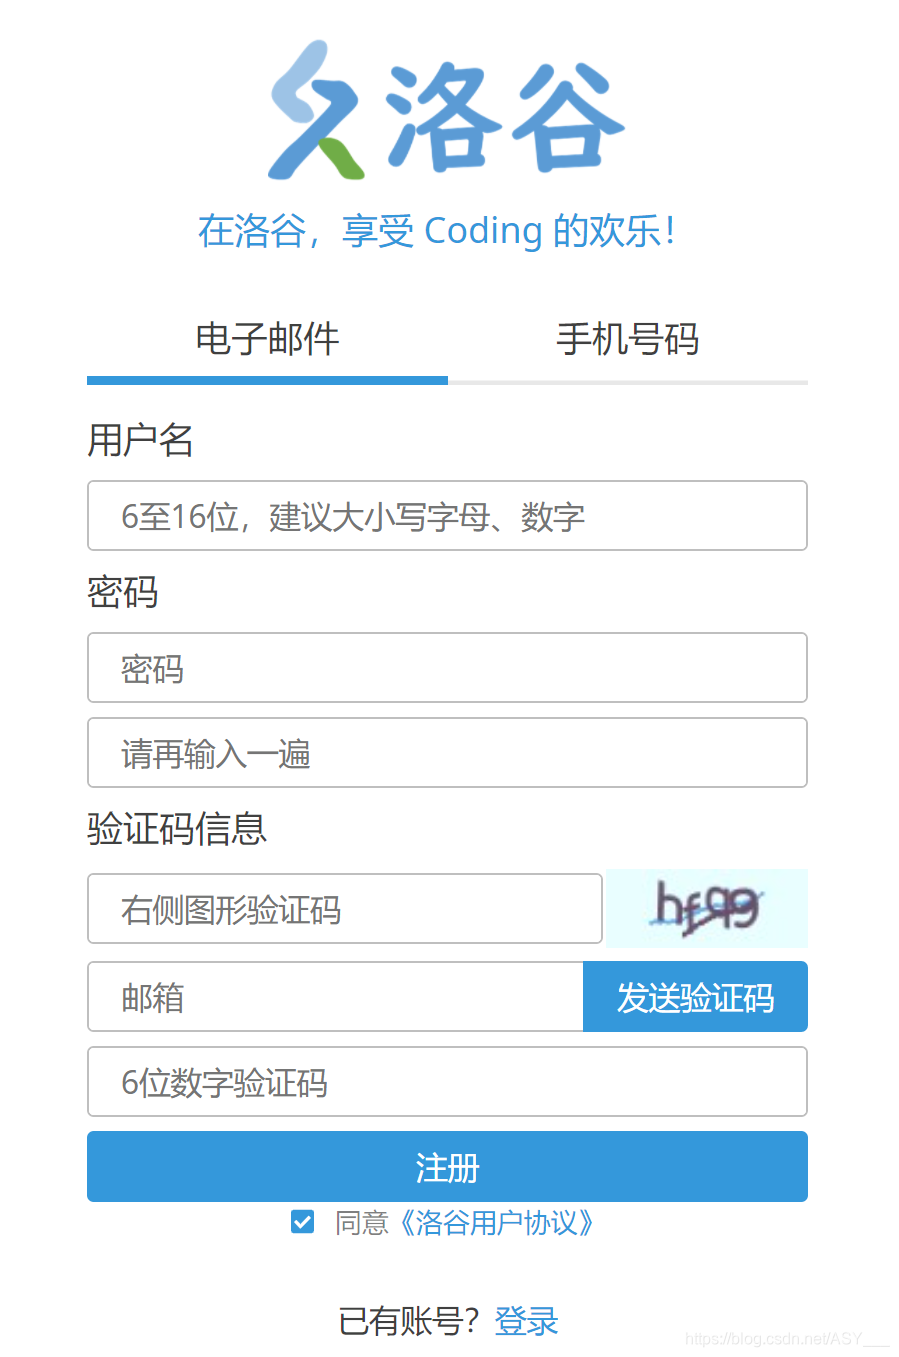Click the 密码 section label
Screen dimensions: 899x1357
122,594
